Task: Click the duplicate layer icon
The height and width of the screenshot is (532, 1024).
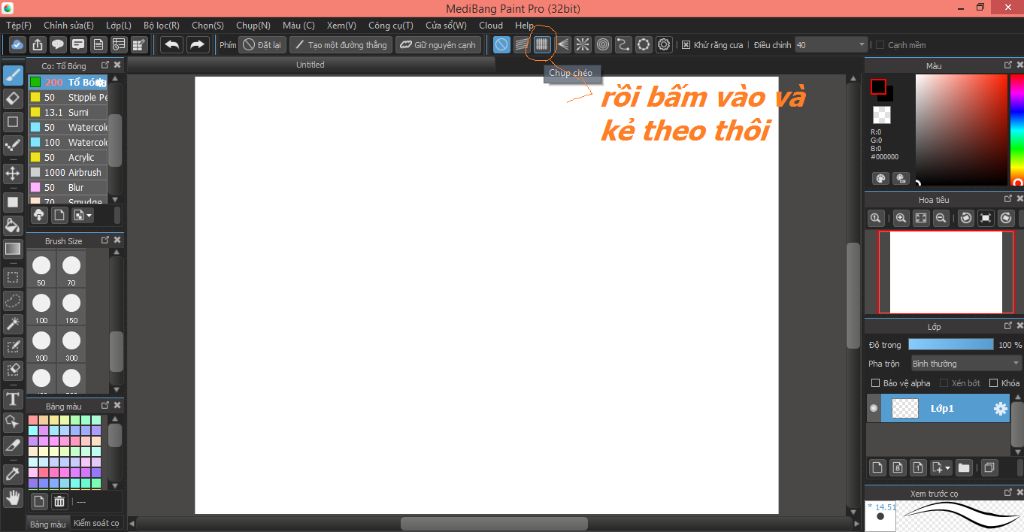Action: pyautogui.click(x=989, y=467)
